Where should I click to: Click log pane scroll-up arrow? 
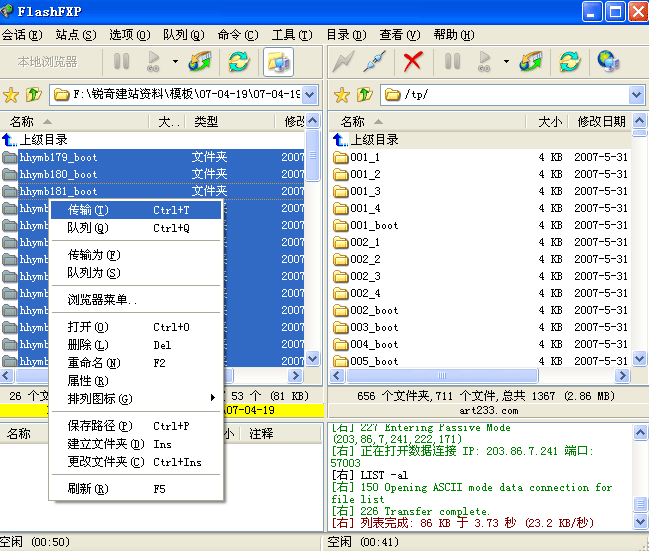[x=640, y=433]
